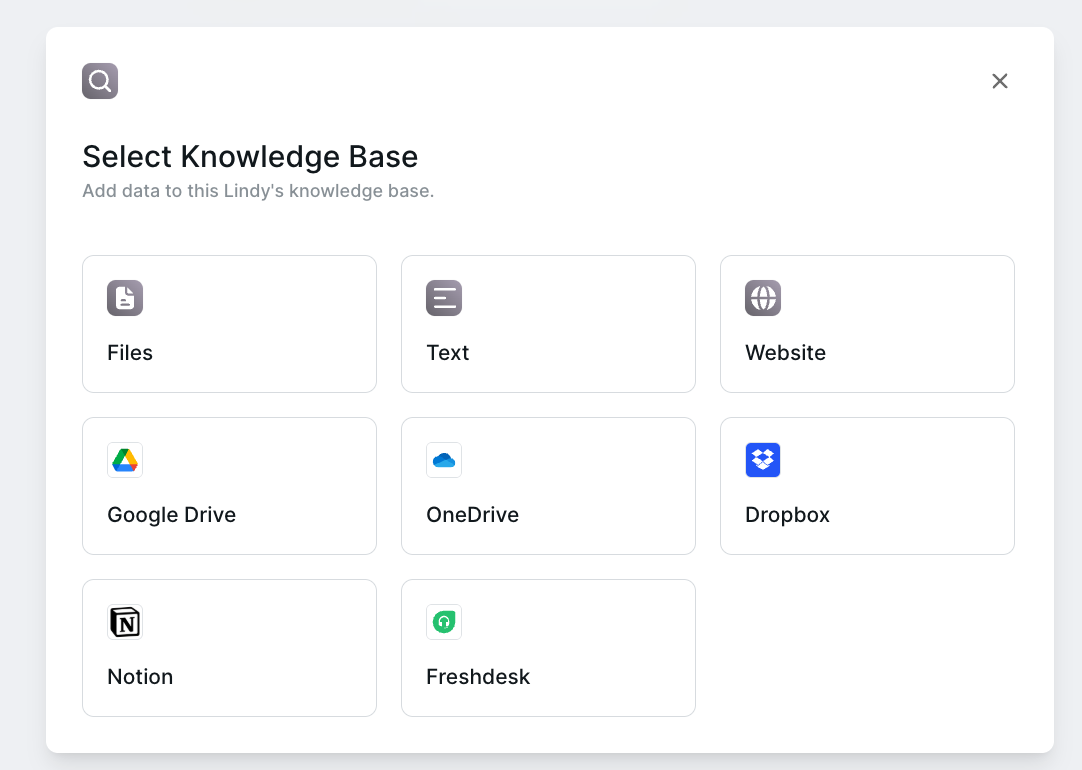This screenshot has height=770, width=1082.
Task: Pick the Website label
Action: 785,353
